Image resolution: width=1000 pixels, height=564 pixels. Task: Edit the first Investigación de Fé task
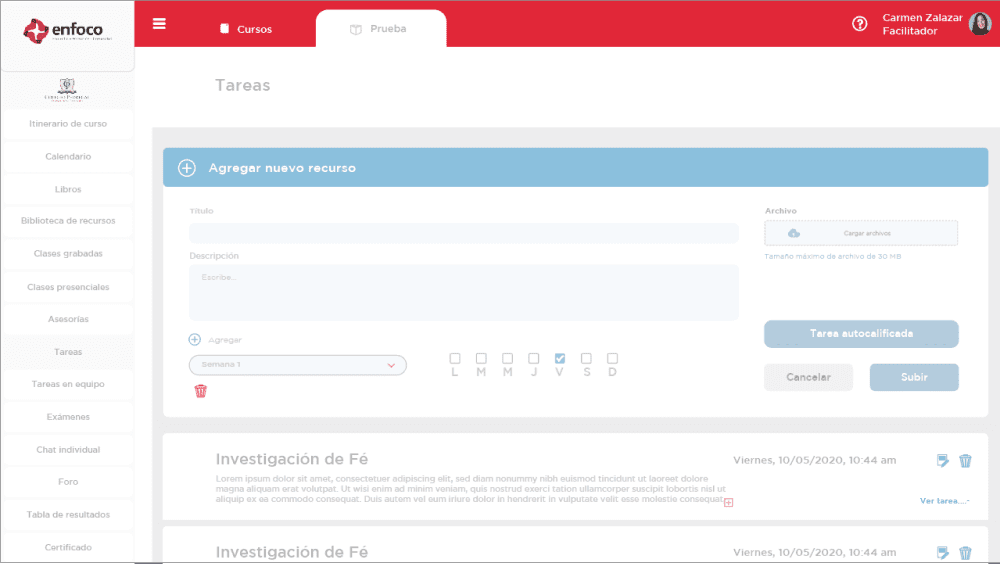pos(942,460)
